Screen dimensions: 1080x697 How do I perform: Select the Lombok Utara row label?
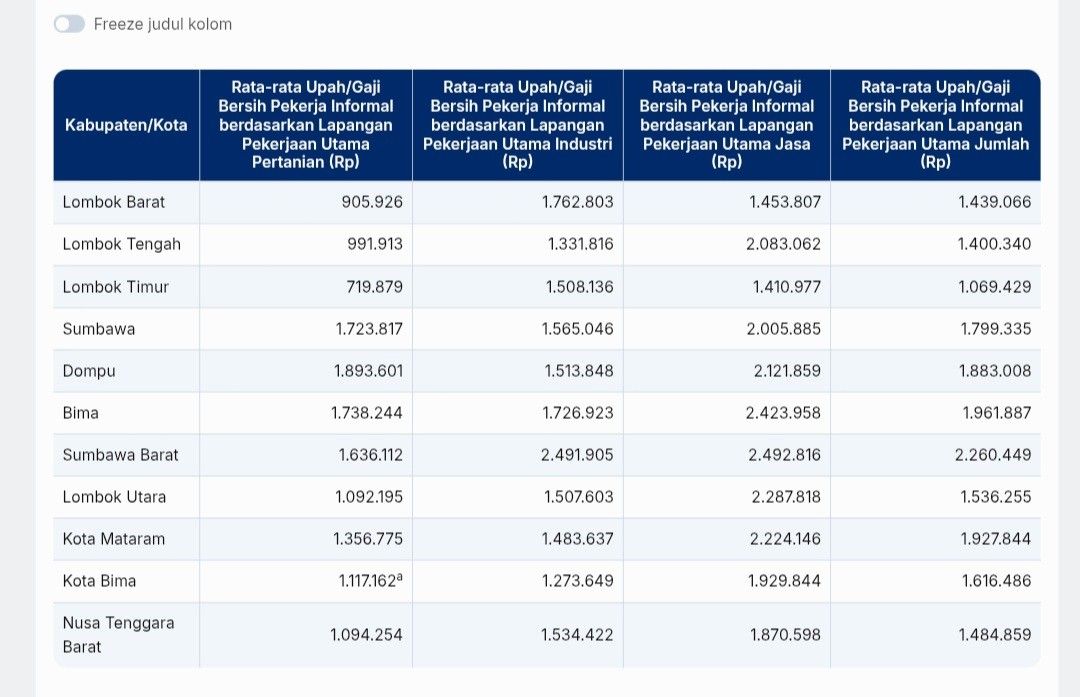click(114, 497)
